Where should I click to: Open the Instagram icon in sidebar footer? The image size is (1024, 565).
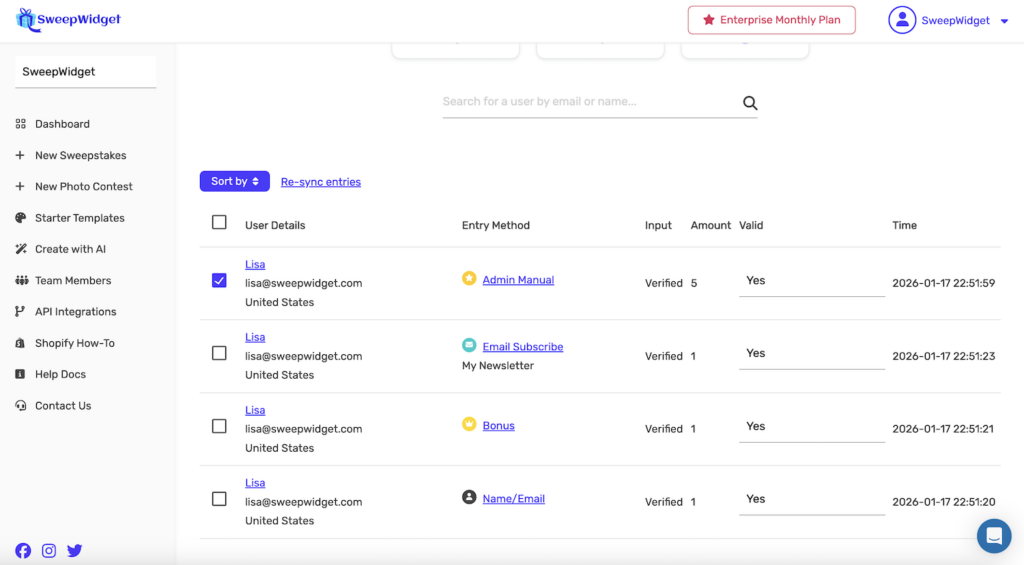pos(49,550)
